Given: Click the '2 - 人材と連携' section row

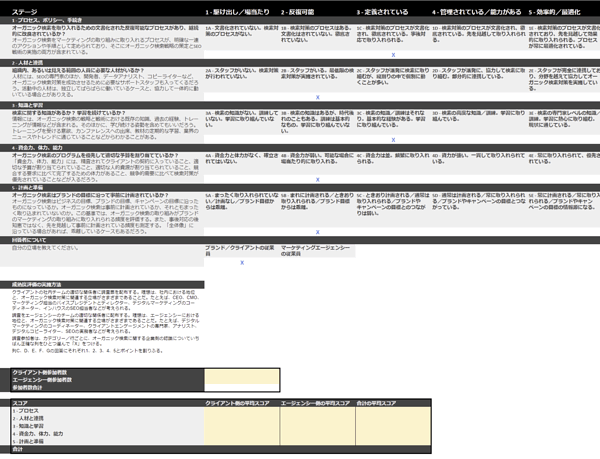Looking at the screenshot, I should pos(300,63).
